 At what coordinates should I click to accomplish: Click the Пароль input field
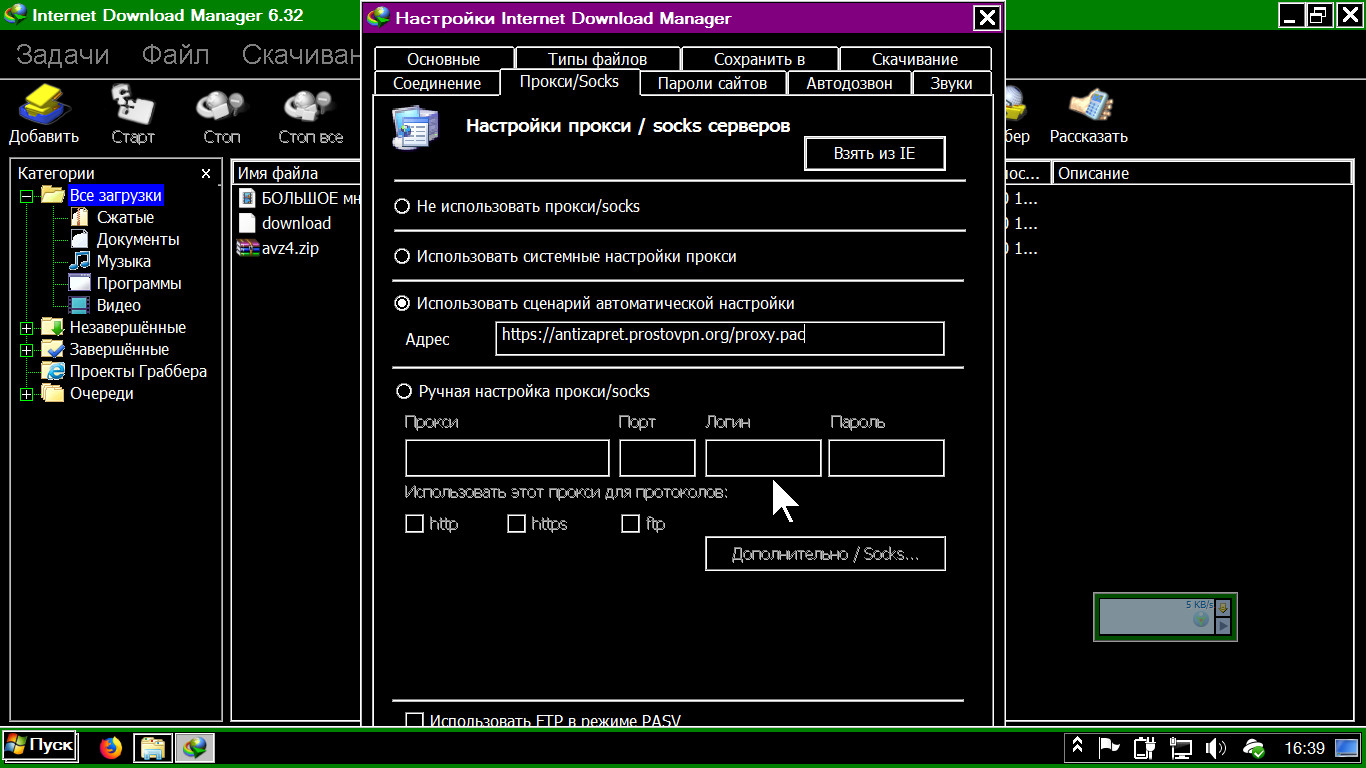tap(886, 458)
